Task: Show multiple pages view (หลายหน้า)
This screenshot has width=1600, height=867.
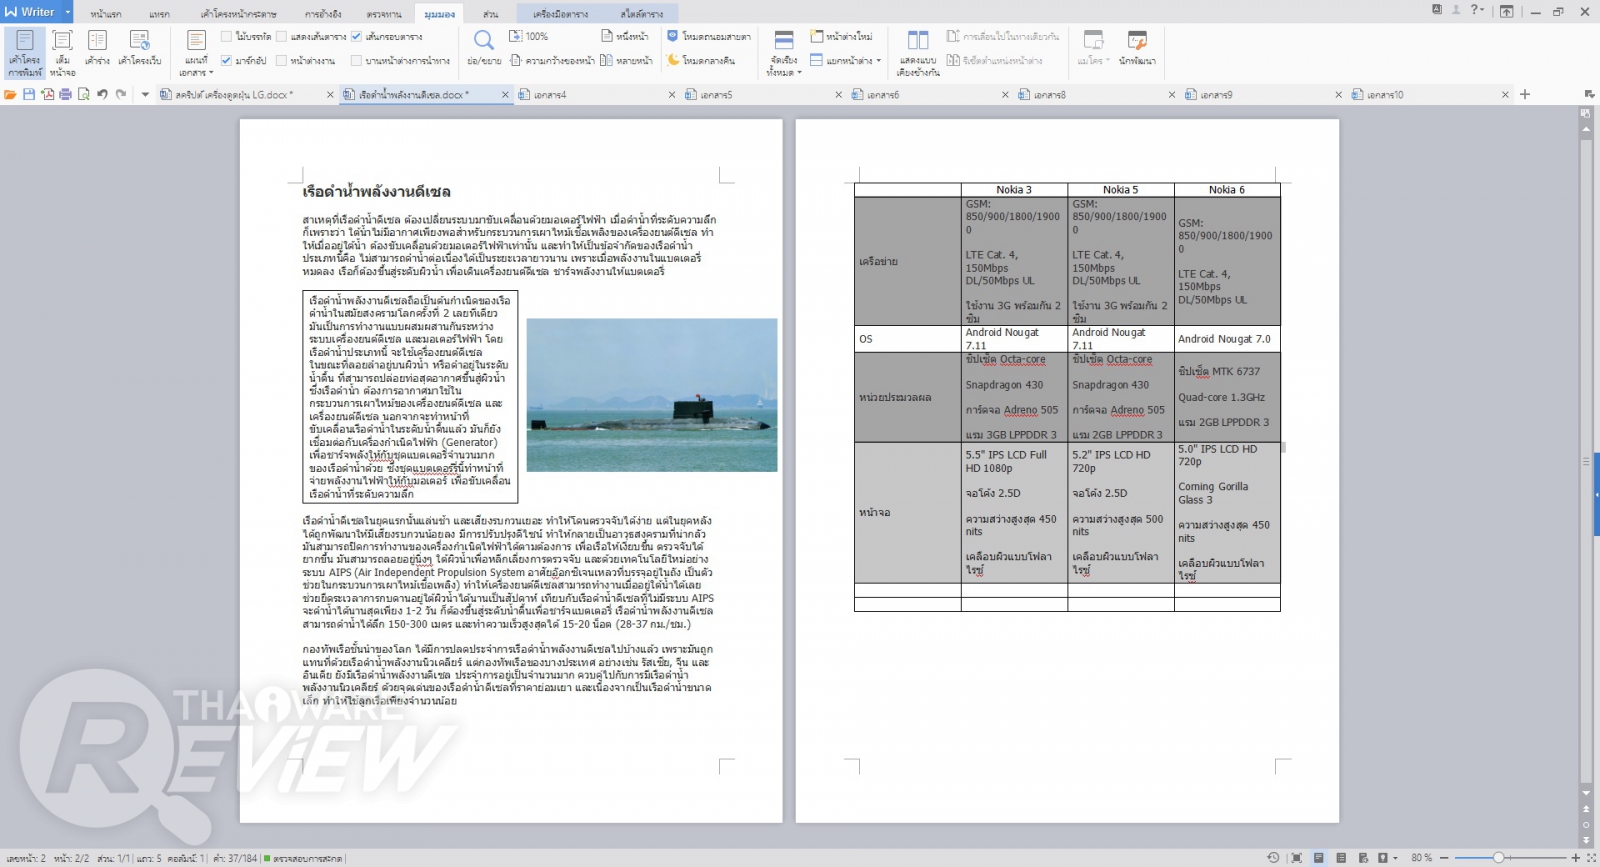Action: pos(627,61)
